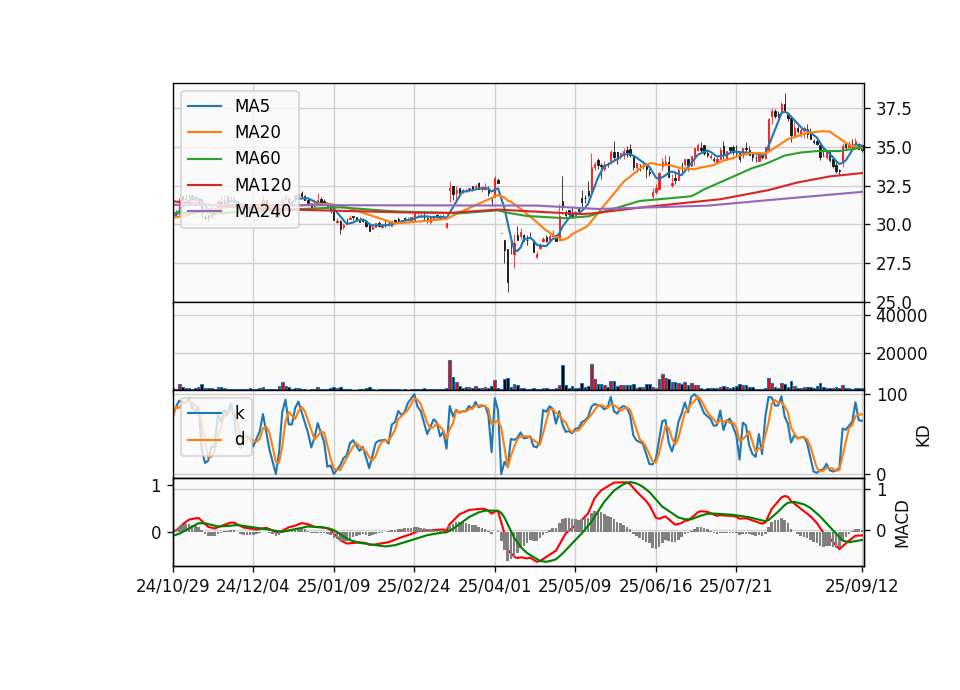Click the MA5 legend label

tap(252, 106)
